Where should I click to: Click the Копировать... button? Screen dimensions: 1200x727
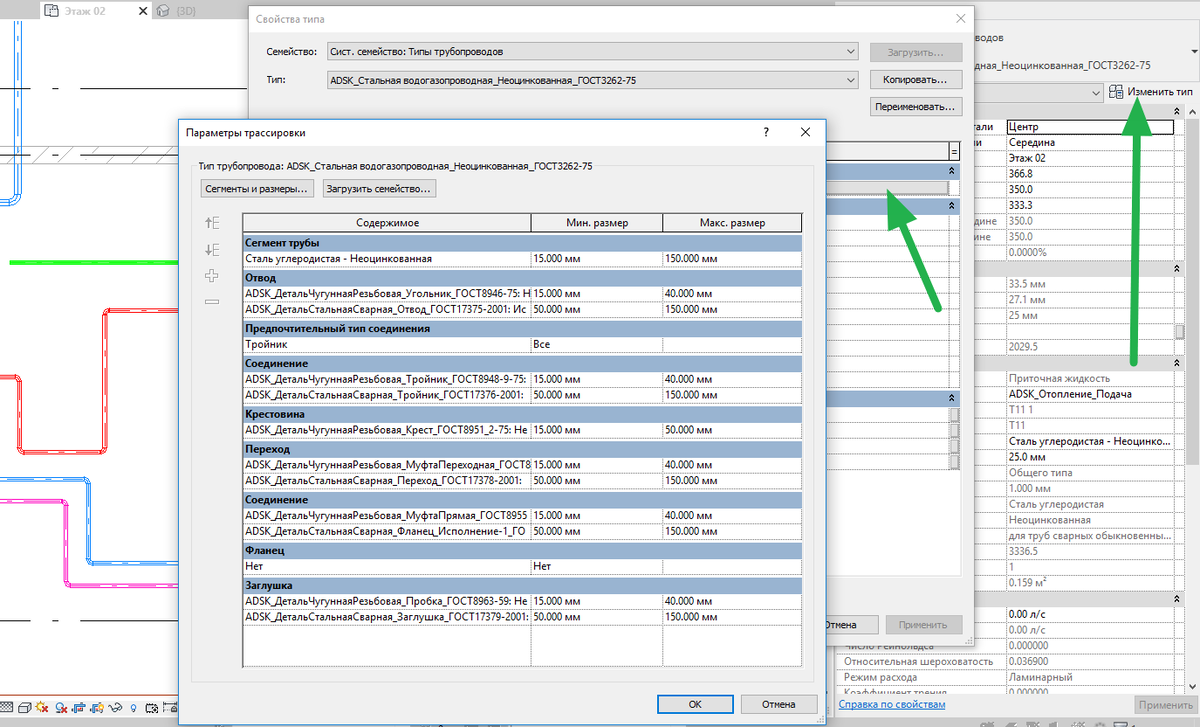coord(915,79)
